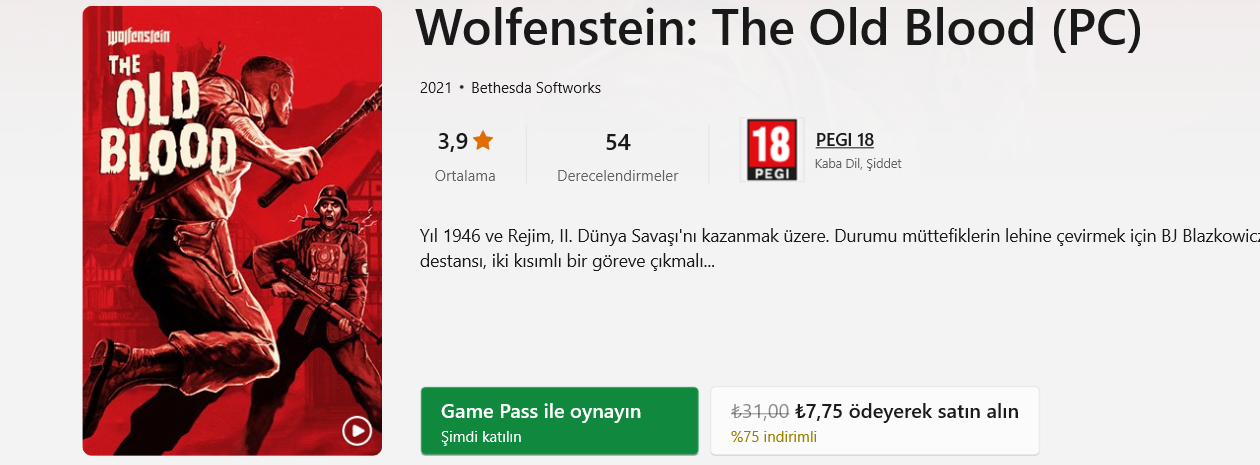The width and height of the screenshot is (1260, 465).
Task: Click the %75 indirimli discount label
Action: click(774, 437)
